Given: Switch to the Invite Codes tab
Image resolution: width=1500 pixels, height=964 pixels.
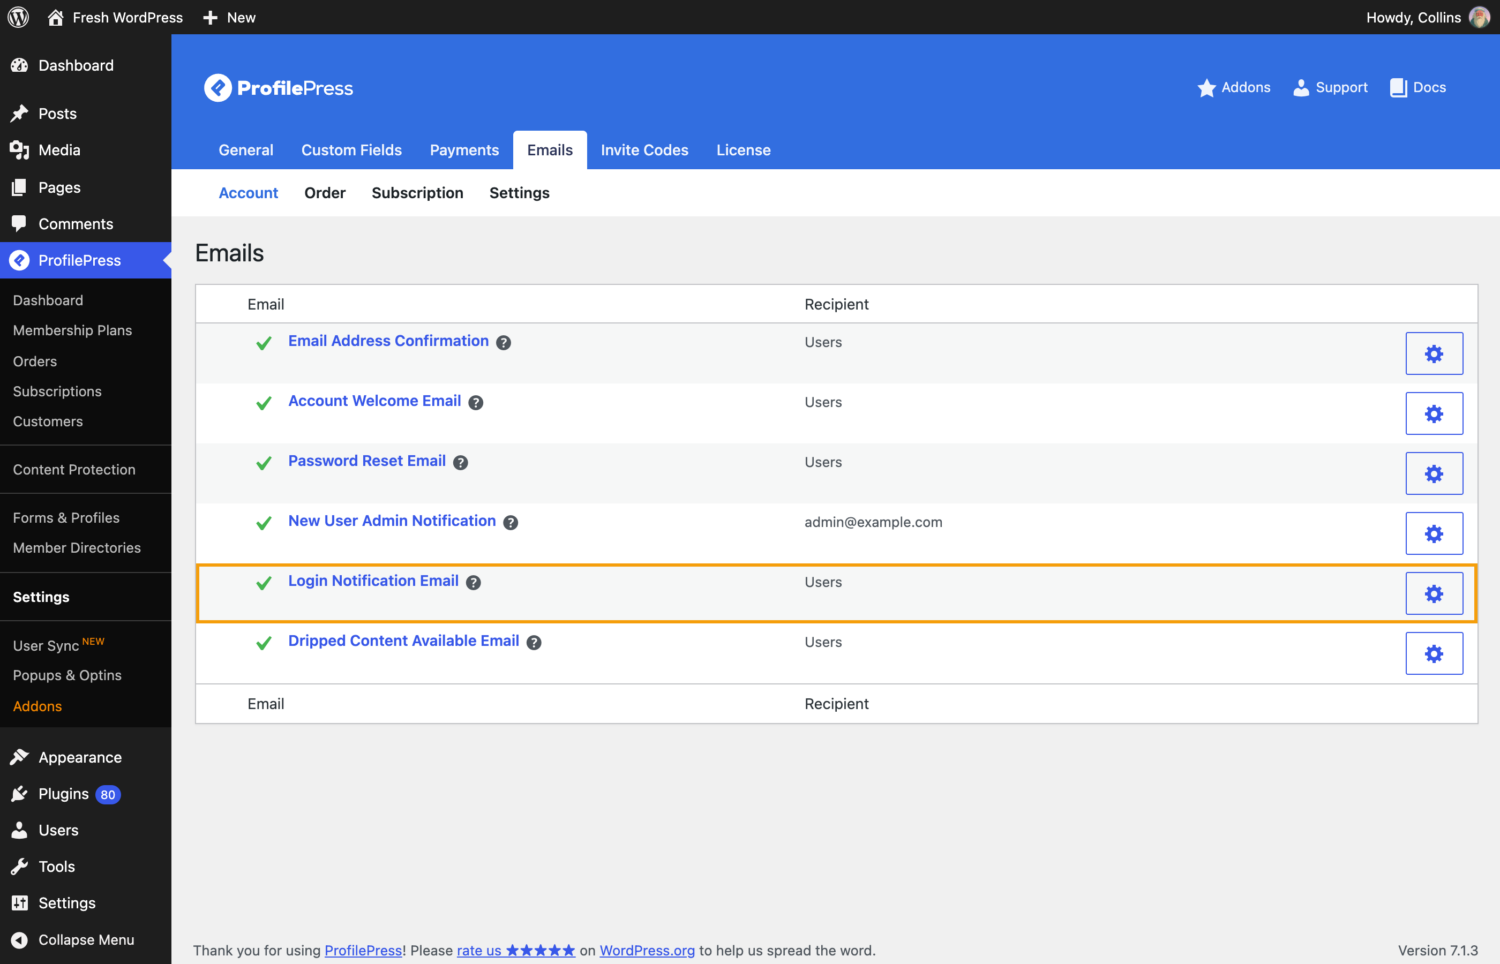Looking at the screenshot, I should point(645,150).
